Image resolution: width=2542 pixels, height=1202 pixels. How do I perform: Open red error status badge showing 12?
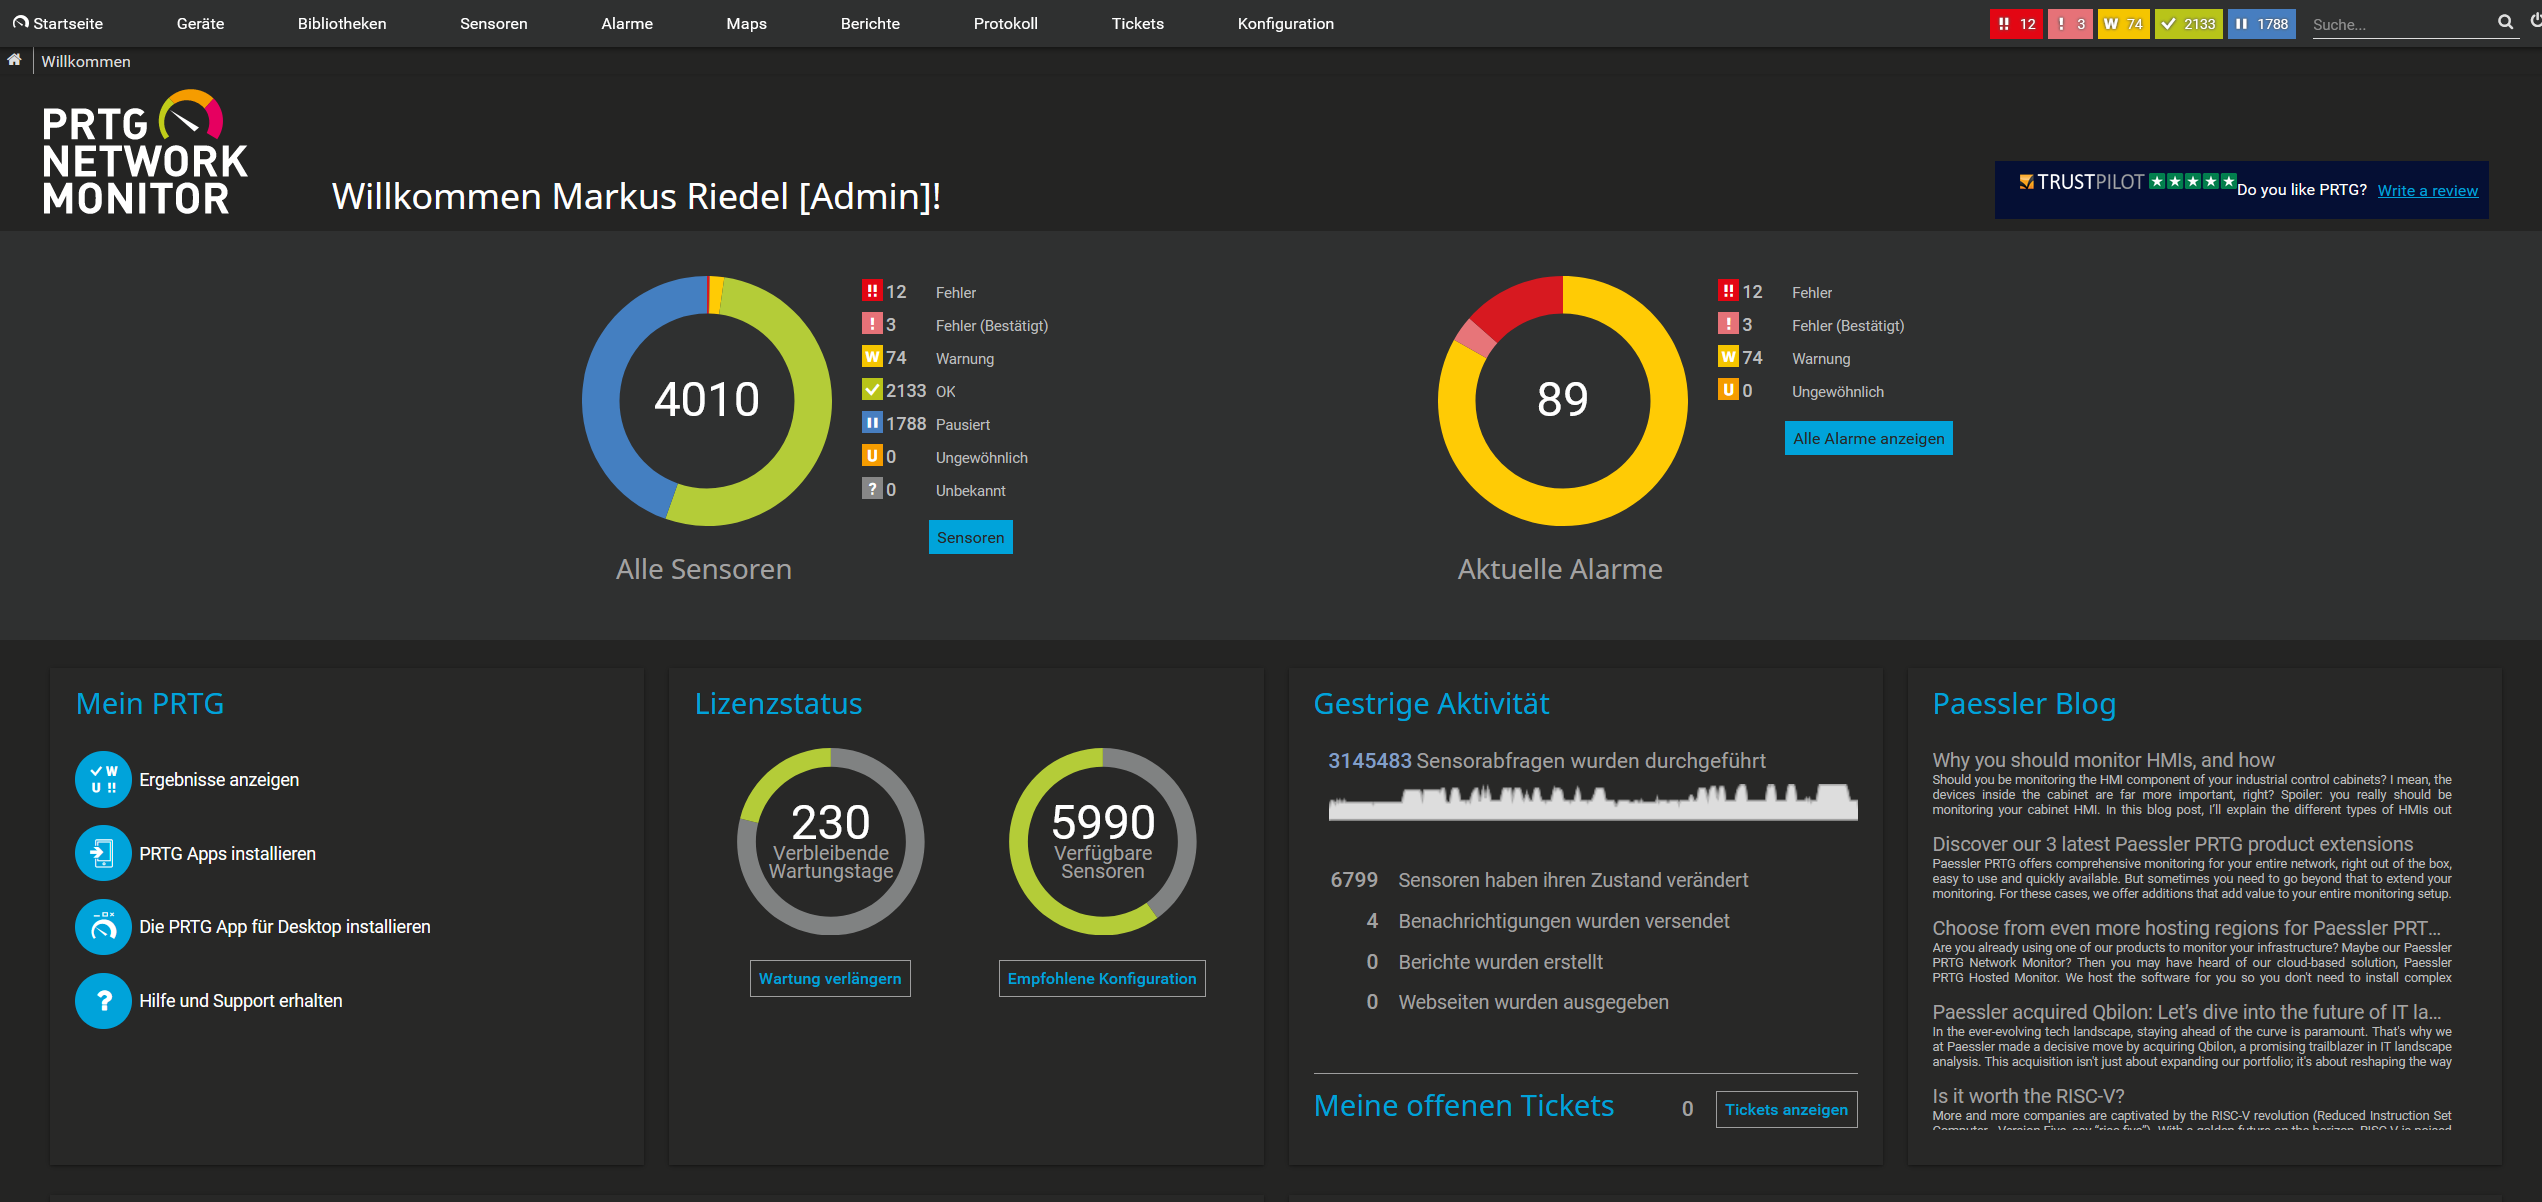2015,24
